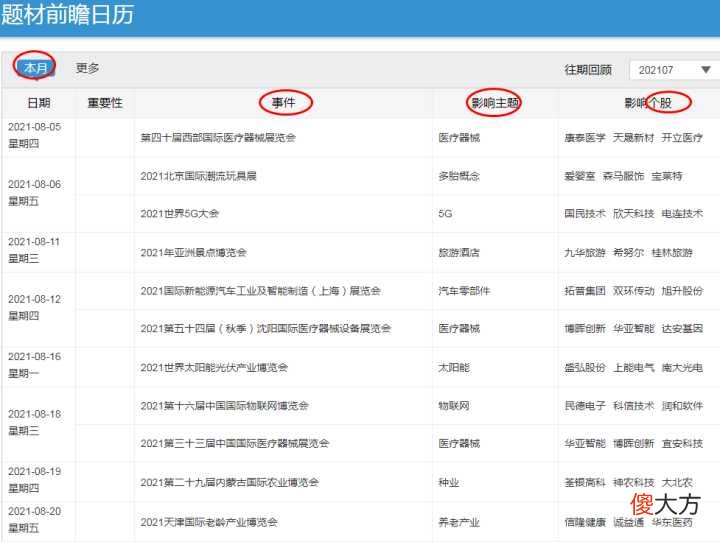The width and height of the screenshot is (720, 542).
Task: Open event 2021第十六届中国国际物联网博览会
Action: tap(224, 406)
